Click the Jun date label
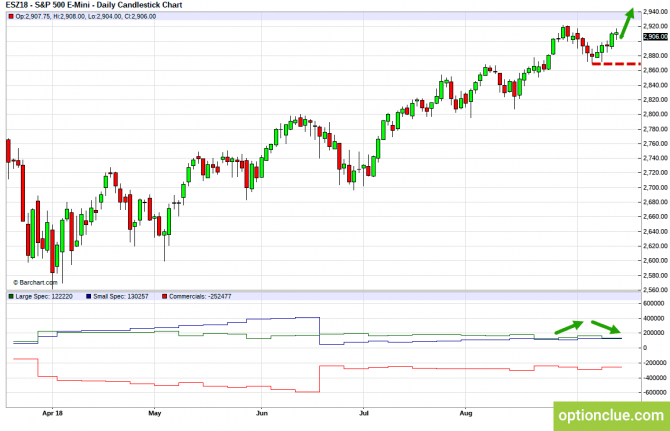The width and height of the screenshot is (670, 431). pyautogui.click(x=262, y=413)
